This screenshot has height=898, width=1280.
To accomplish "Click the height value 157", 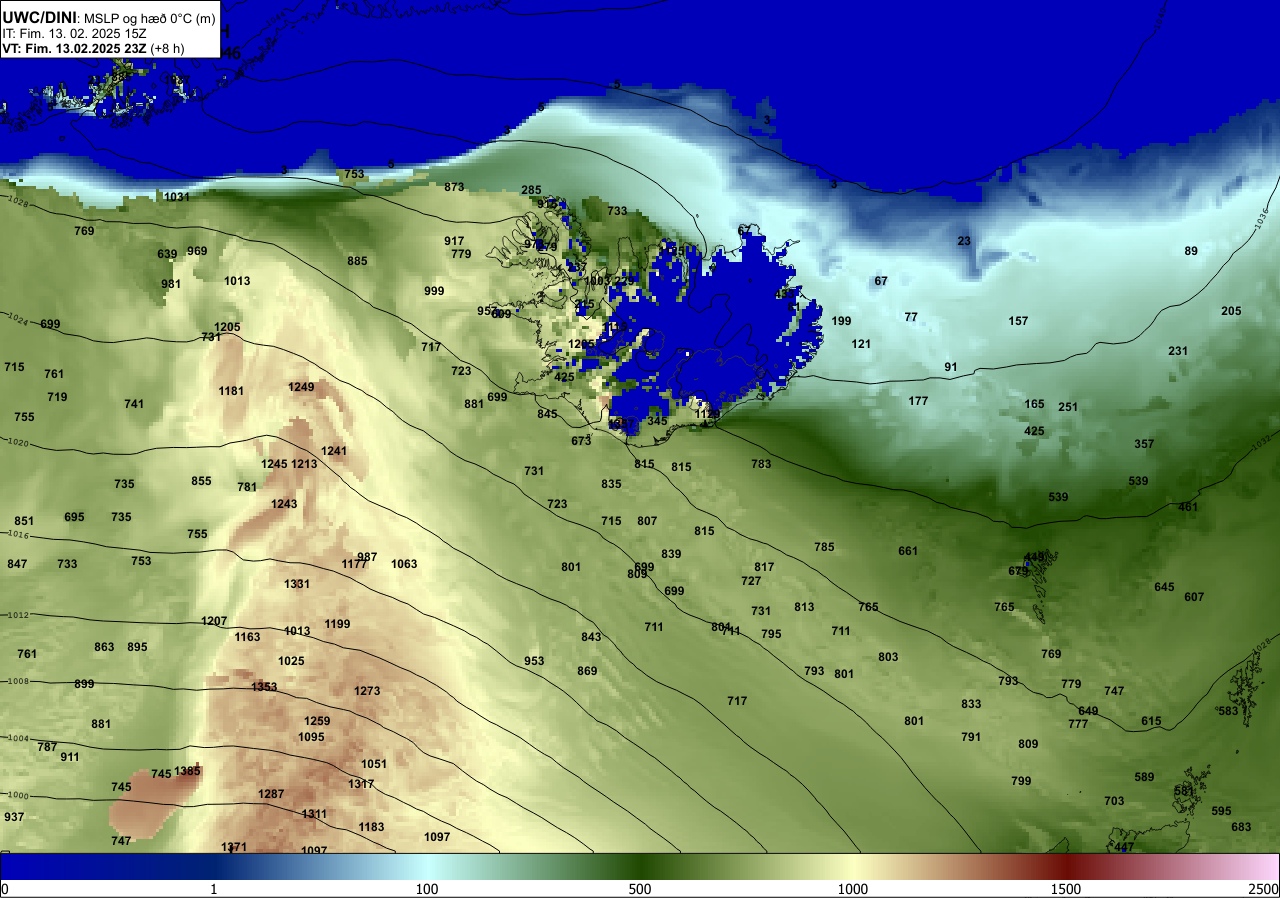I will pos(1018,321).
